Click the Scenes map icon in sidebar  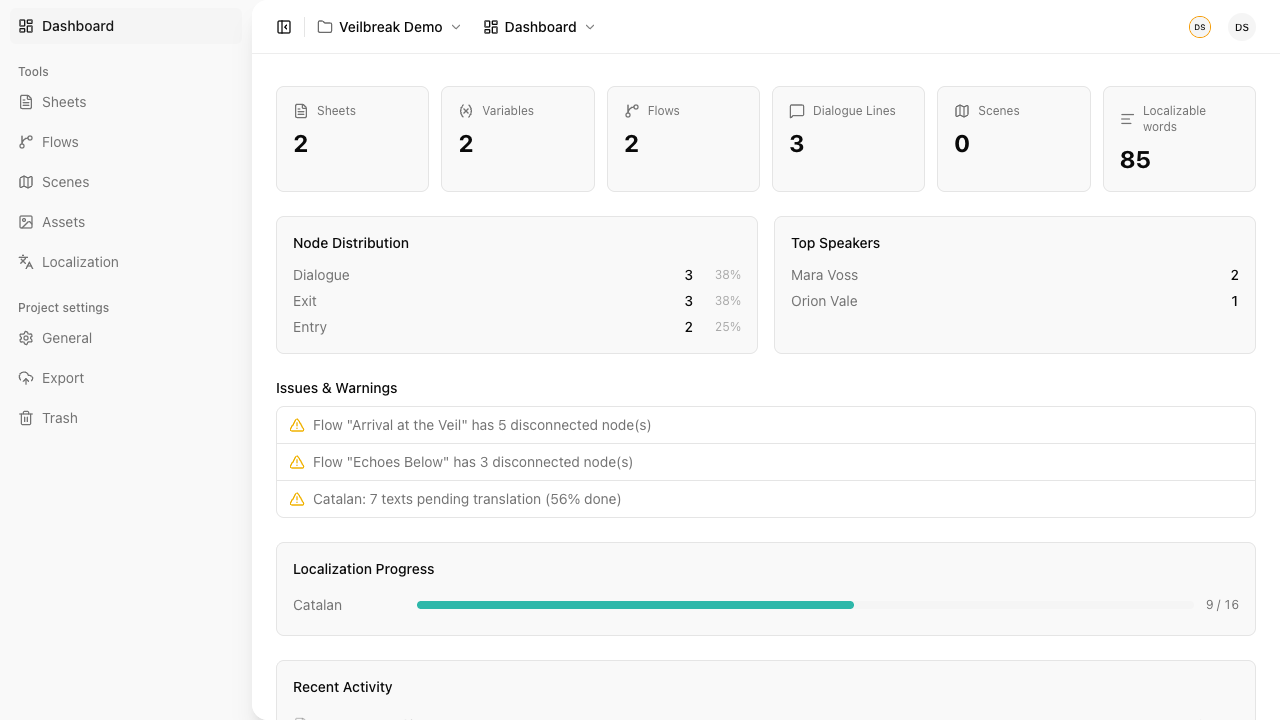[x=26, y=182]
